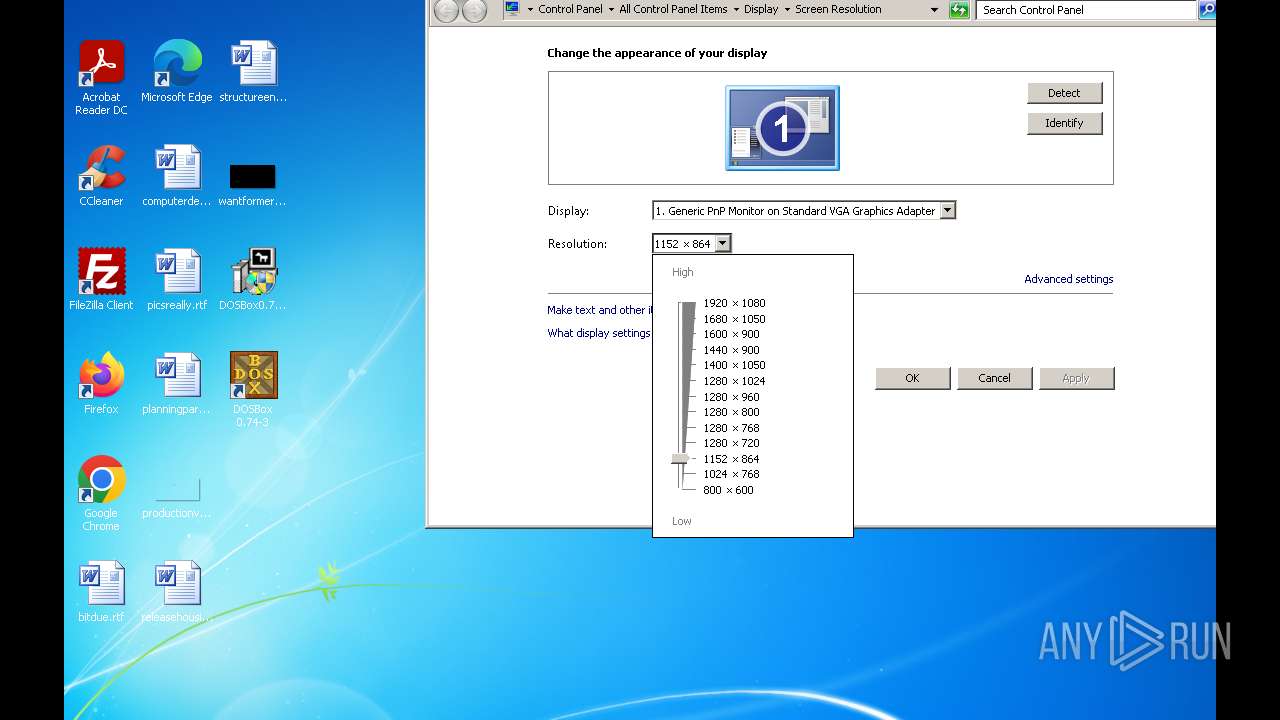Set resolution to 800 × 600
This screenshot has width=1280, height=720.
click(728, 490)
